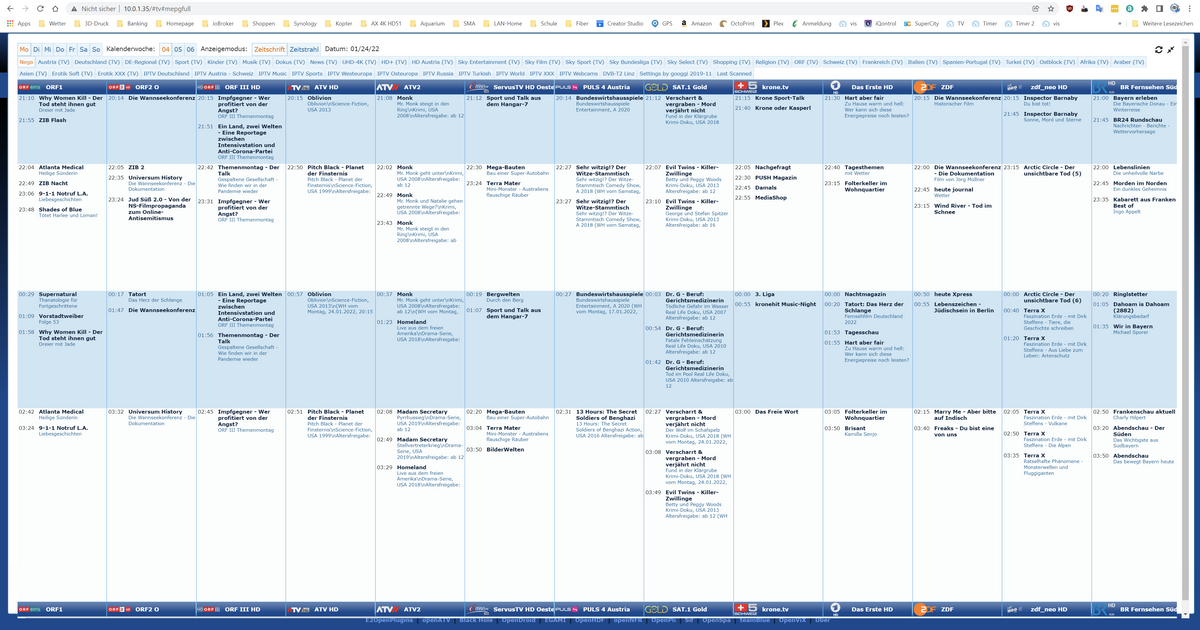Screen dimensions: 1200x630
Task: Open the Last Scanned bouquet tab
Action: 734,74
